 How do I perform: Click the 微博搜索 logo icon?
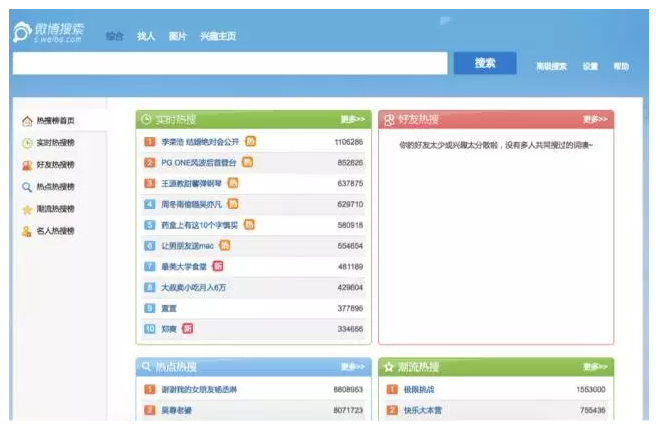coord(23,33)
